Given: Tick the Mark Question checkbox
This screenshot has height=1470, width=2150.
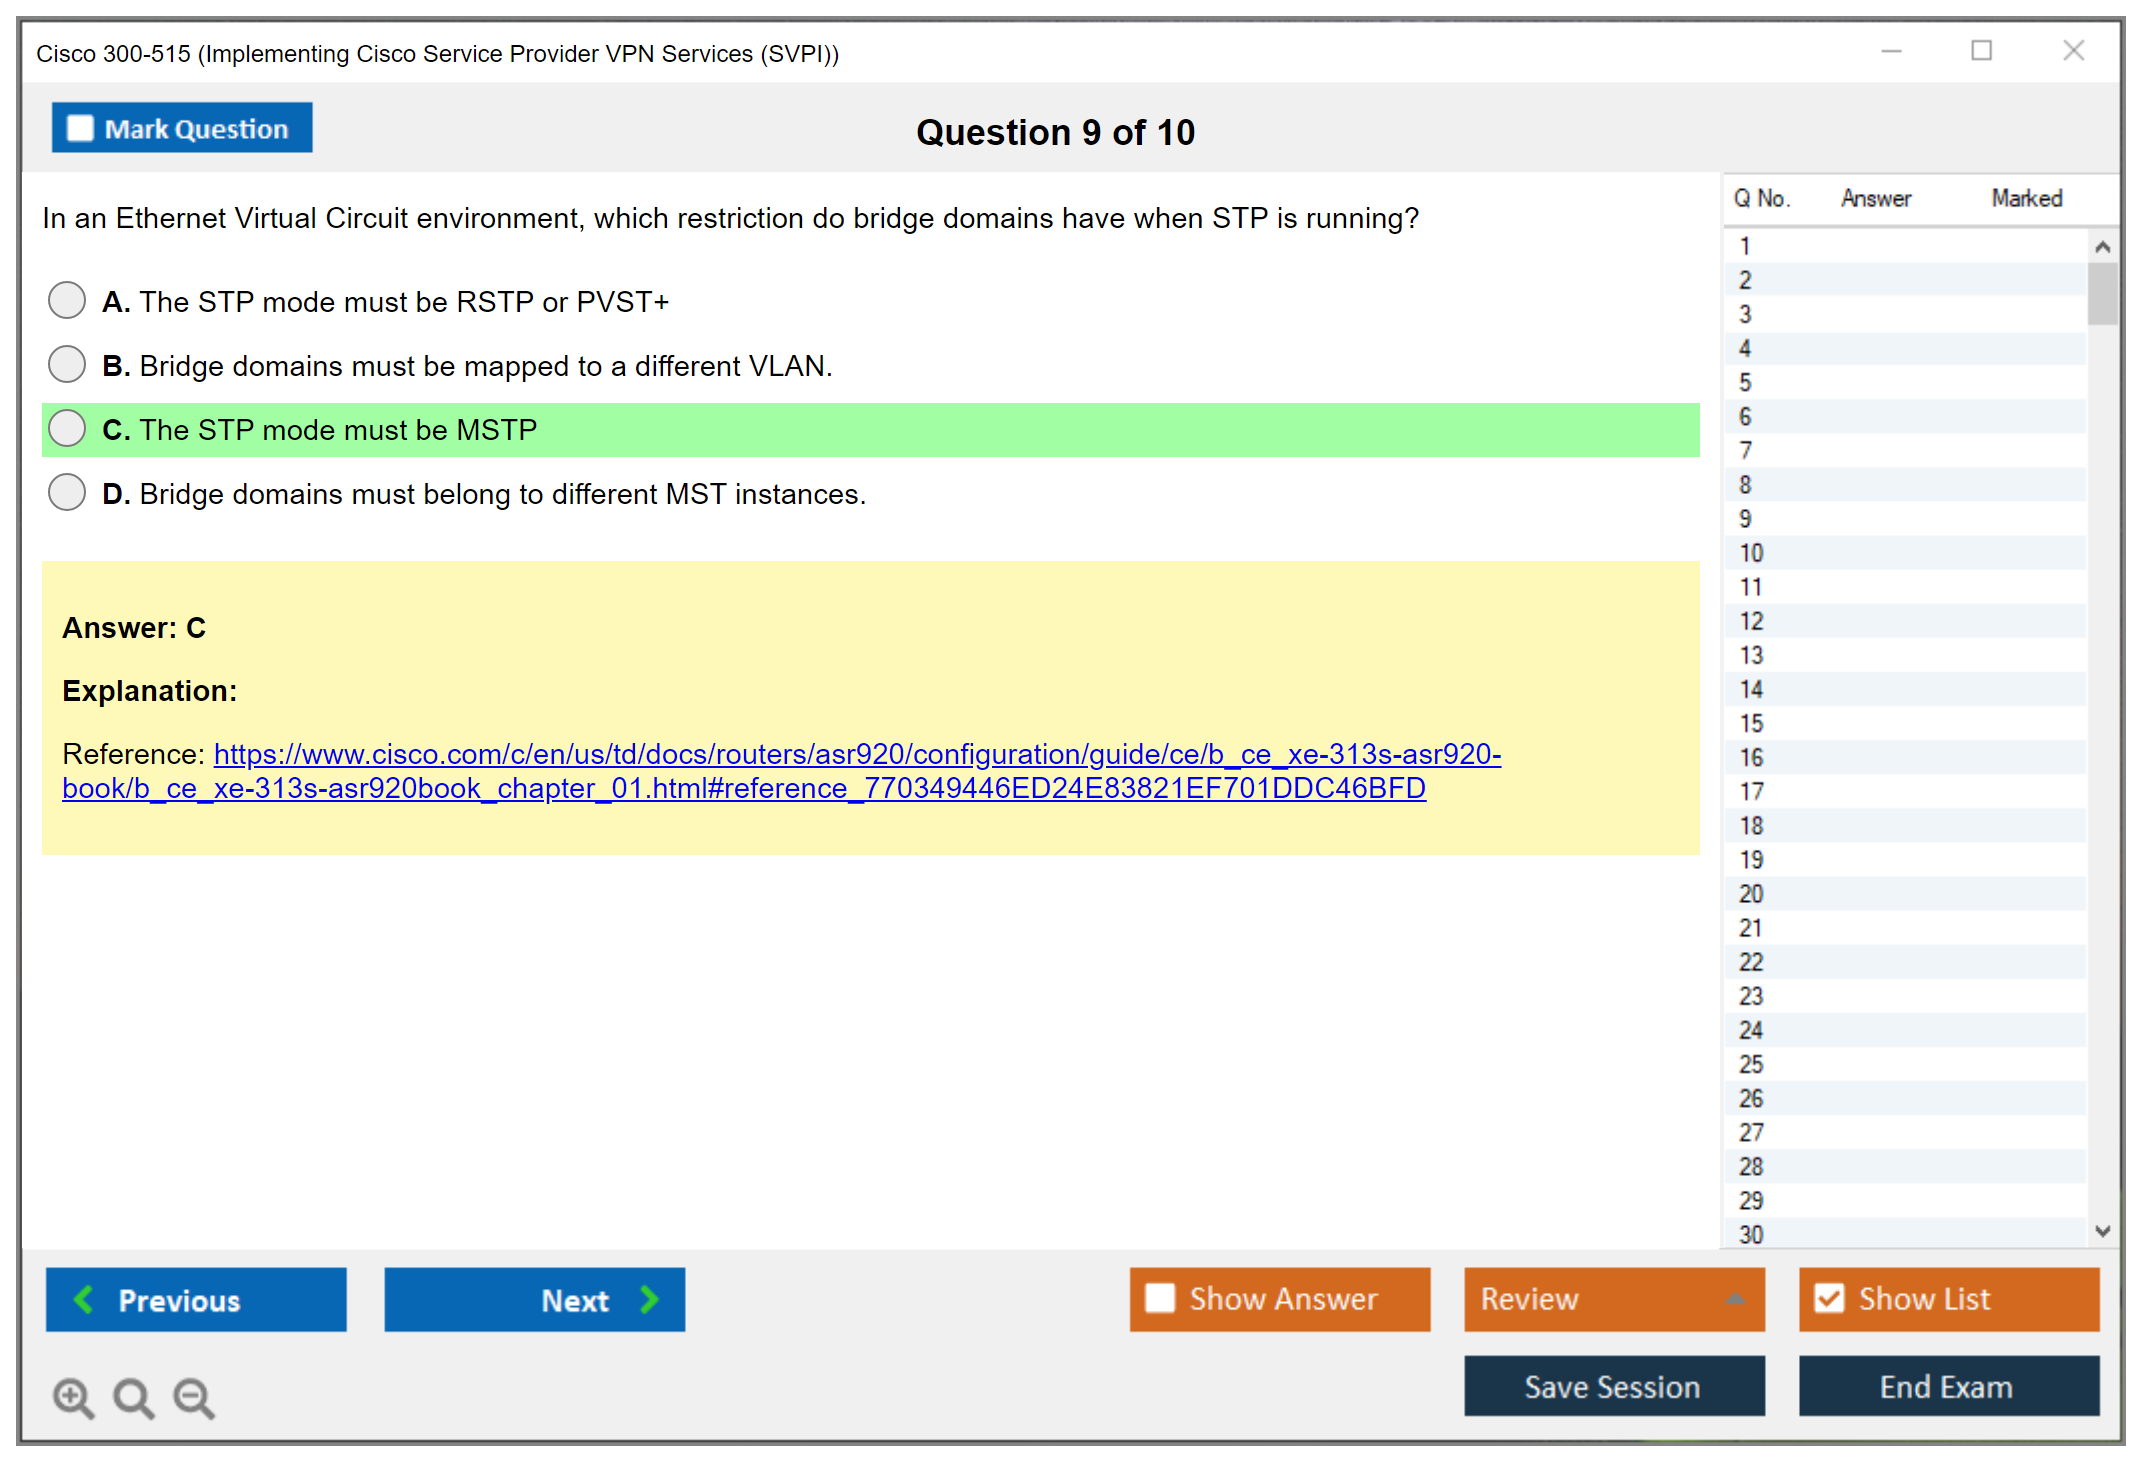Looking at the screenshot, I should click(80, 128).
